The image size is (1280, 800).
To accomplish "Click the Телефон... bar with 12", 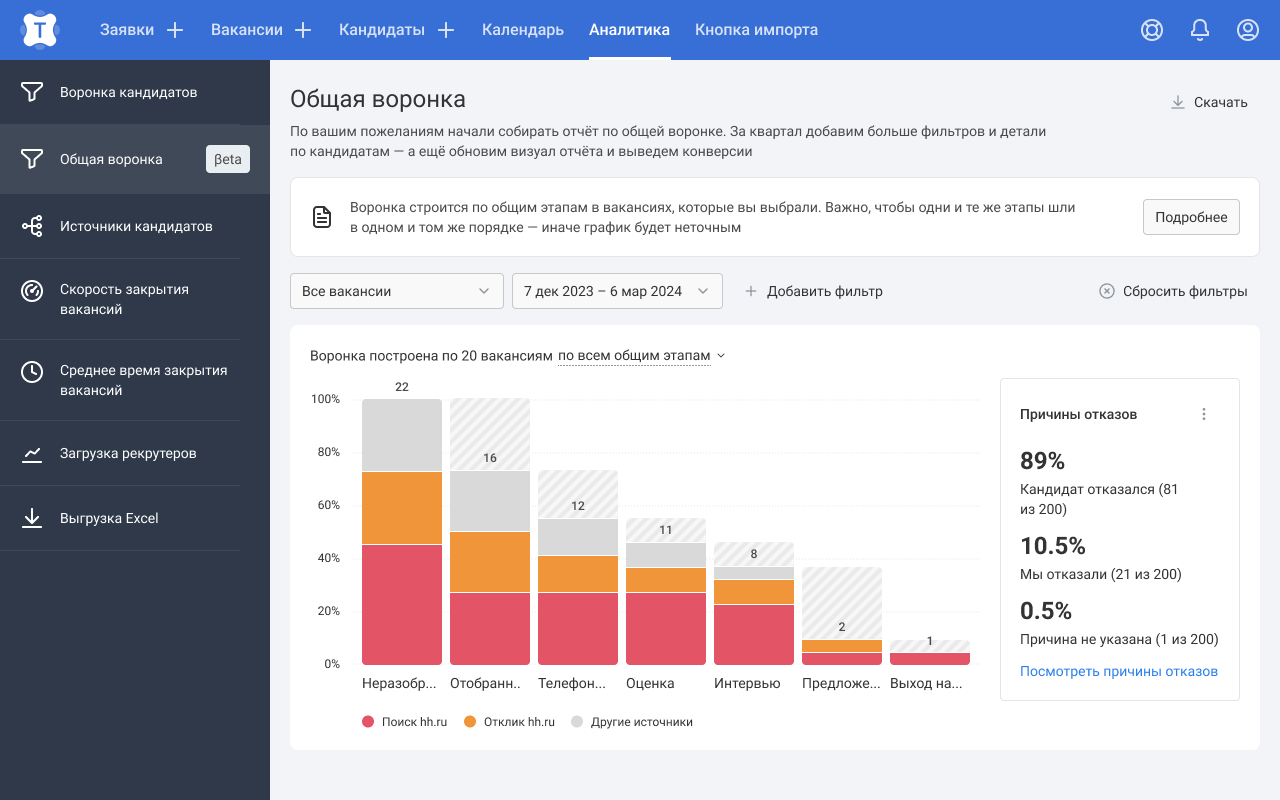I will [578, 567].
